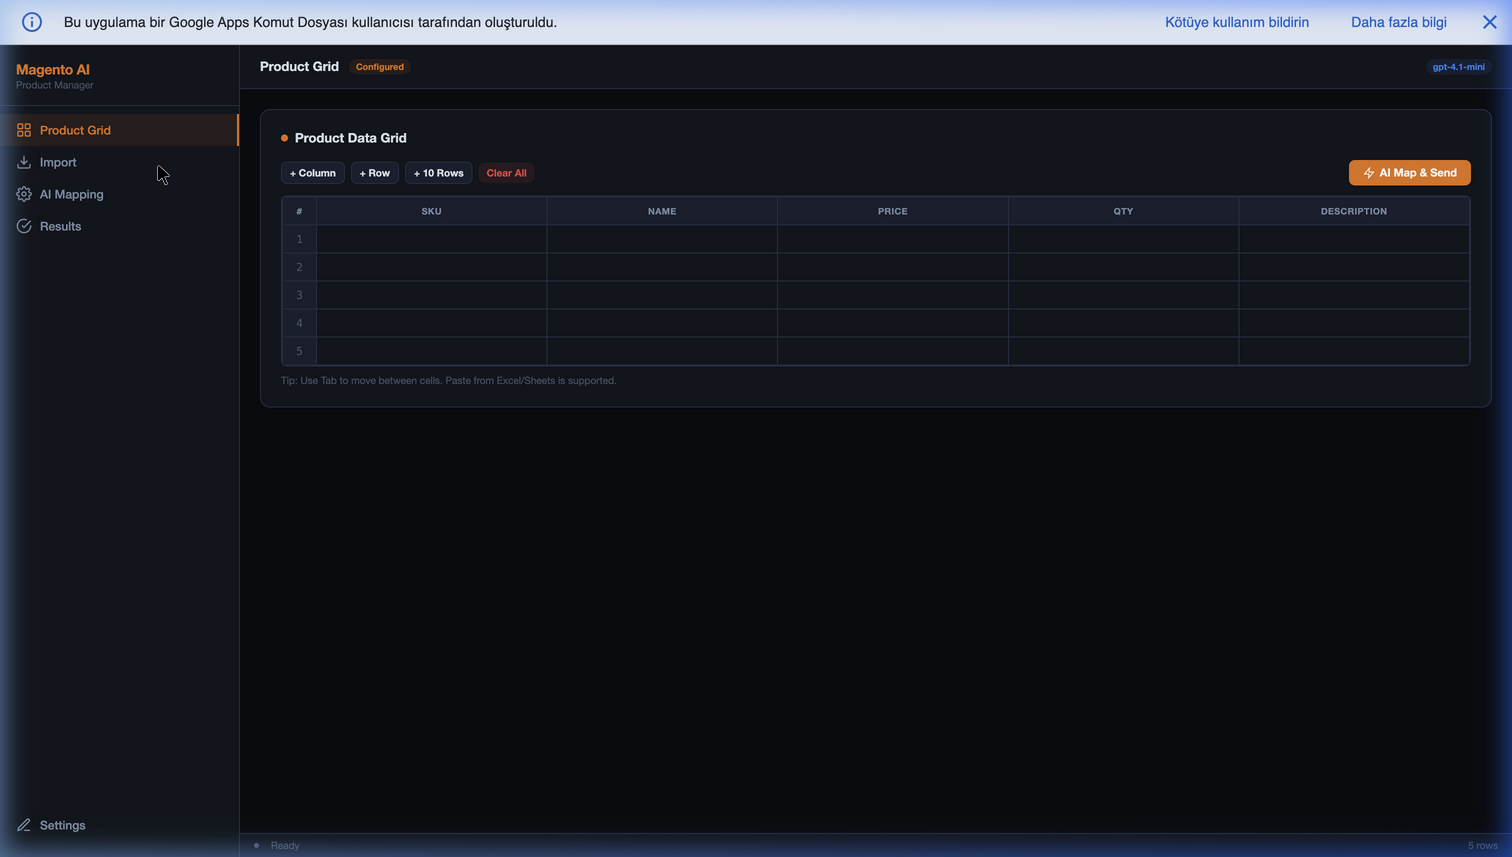This screenshot has height=857, width=1512.
Task: Add a new column to grid
Action: (313, 173)
